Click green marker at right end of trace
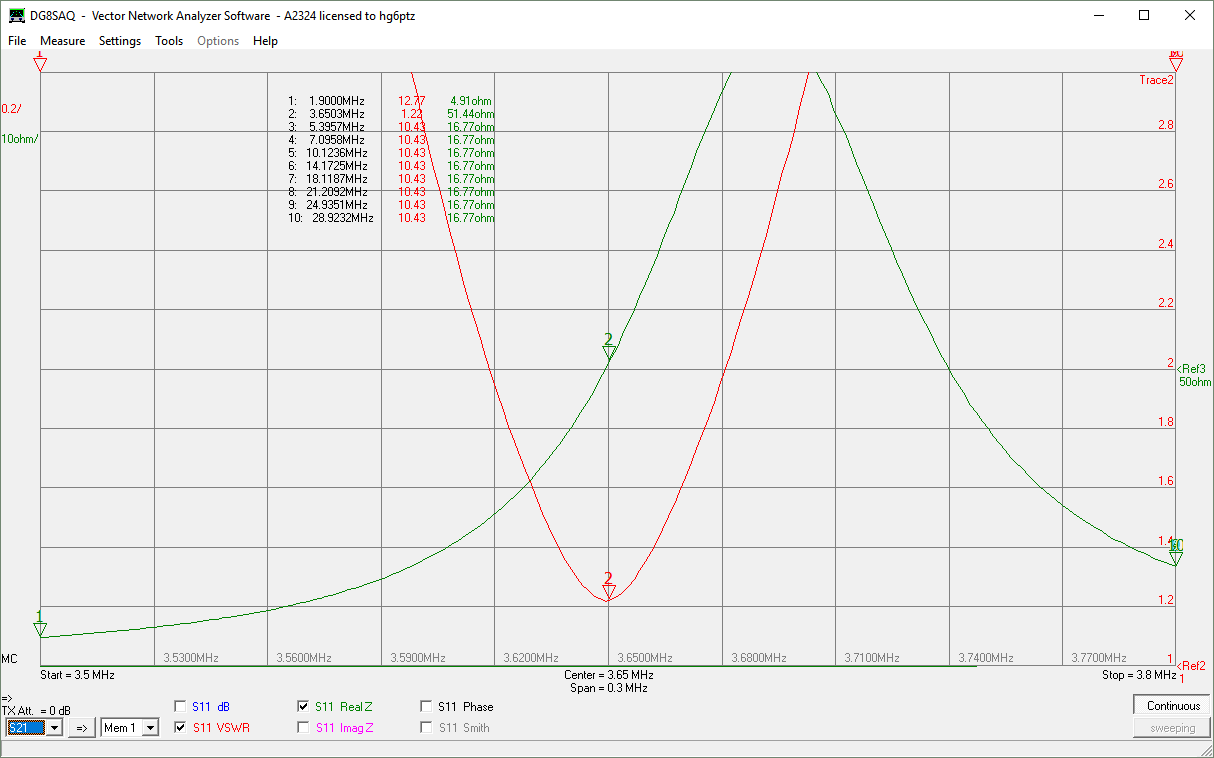1214x758 pixels. (x=1176, y=557)
